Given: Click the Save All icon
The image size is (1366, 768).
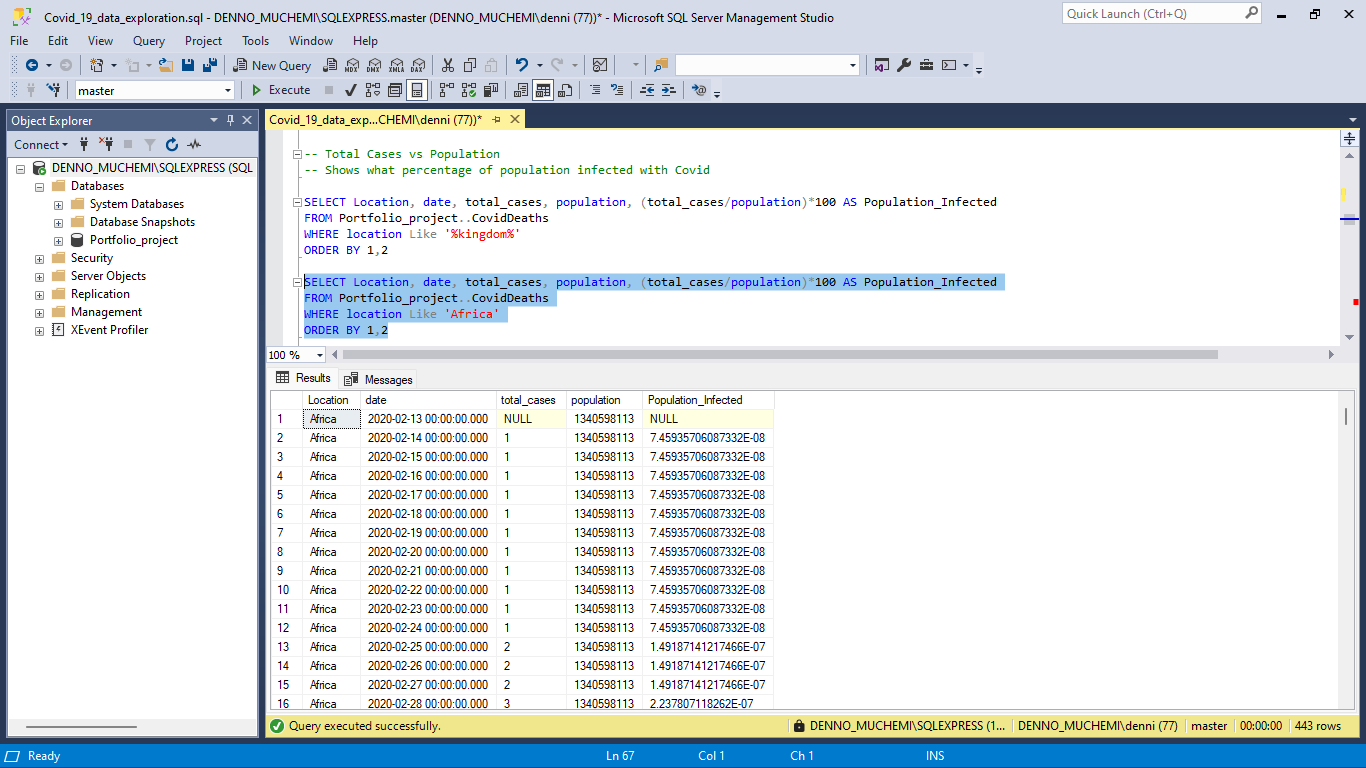Looking at the screenshot, I should click(210, 65).
